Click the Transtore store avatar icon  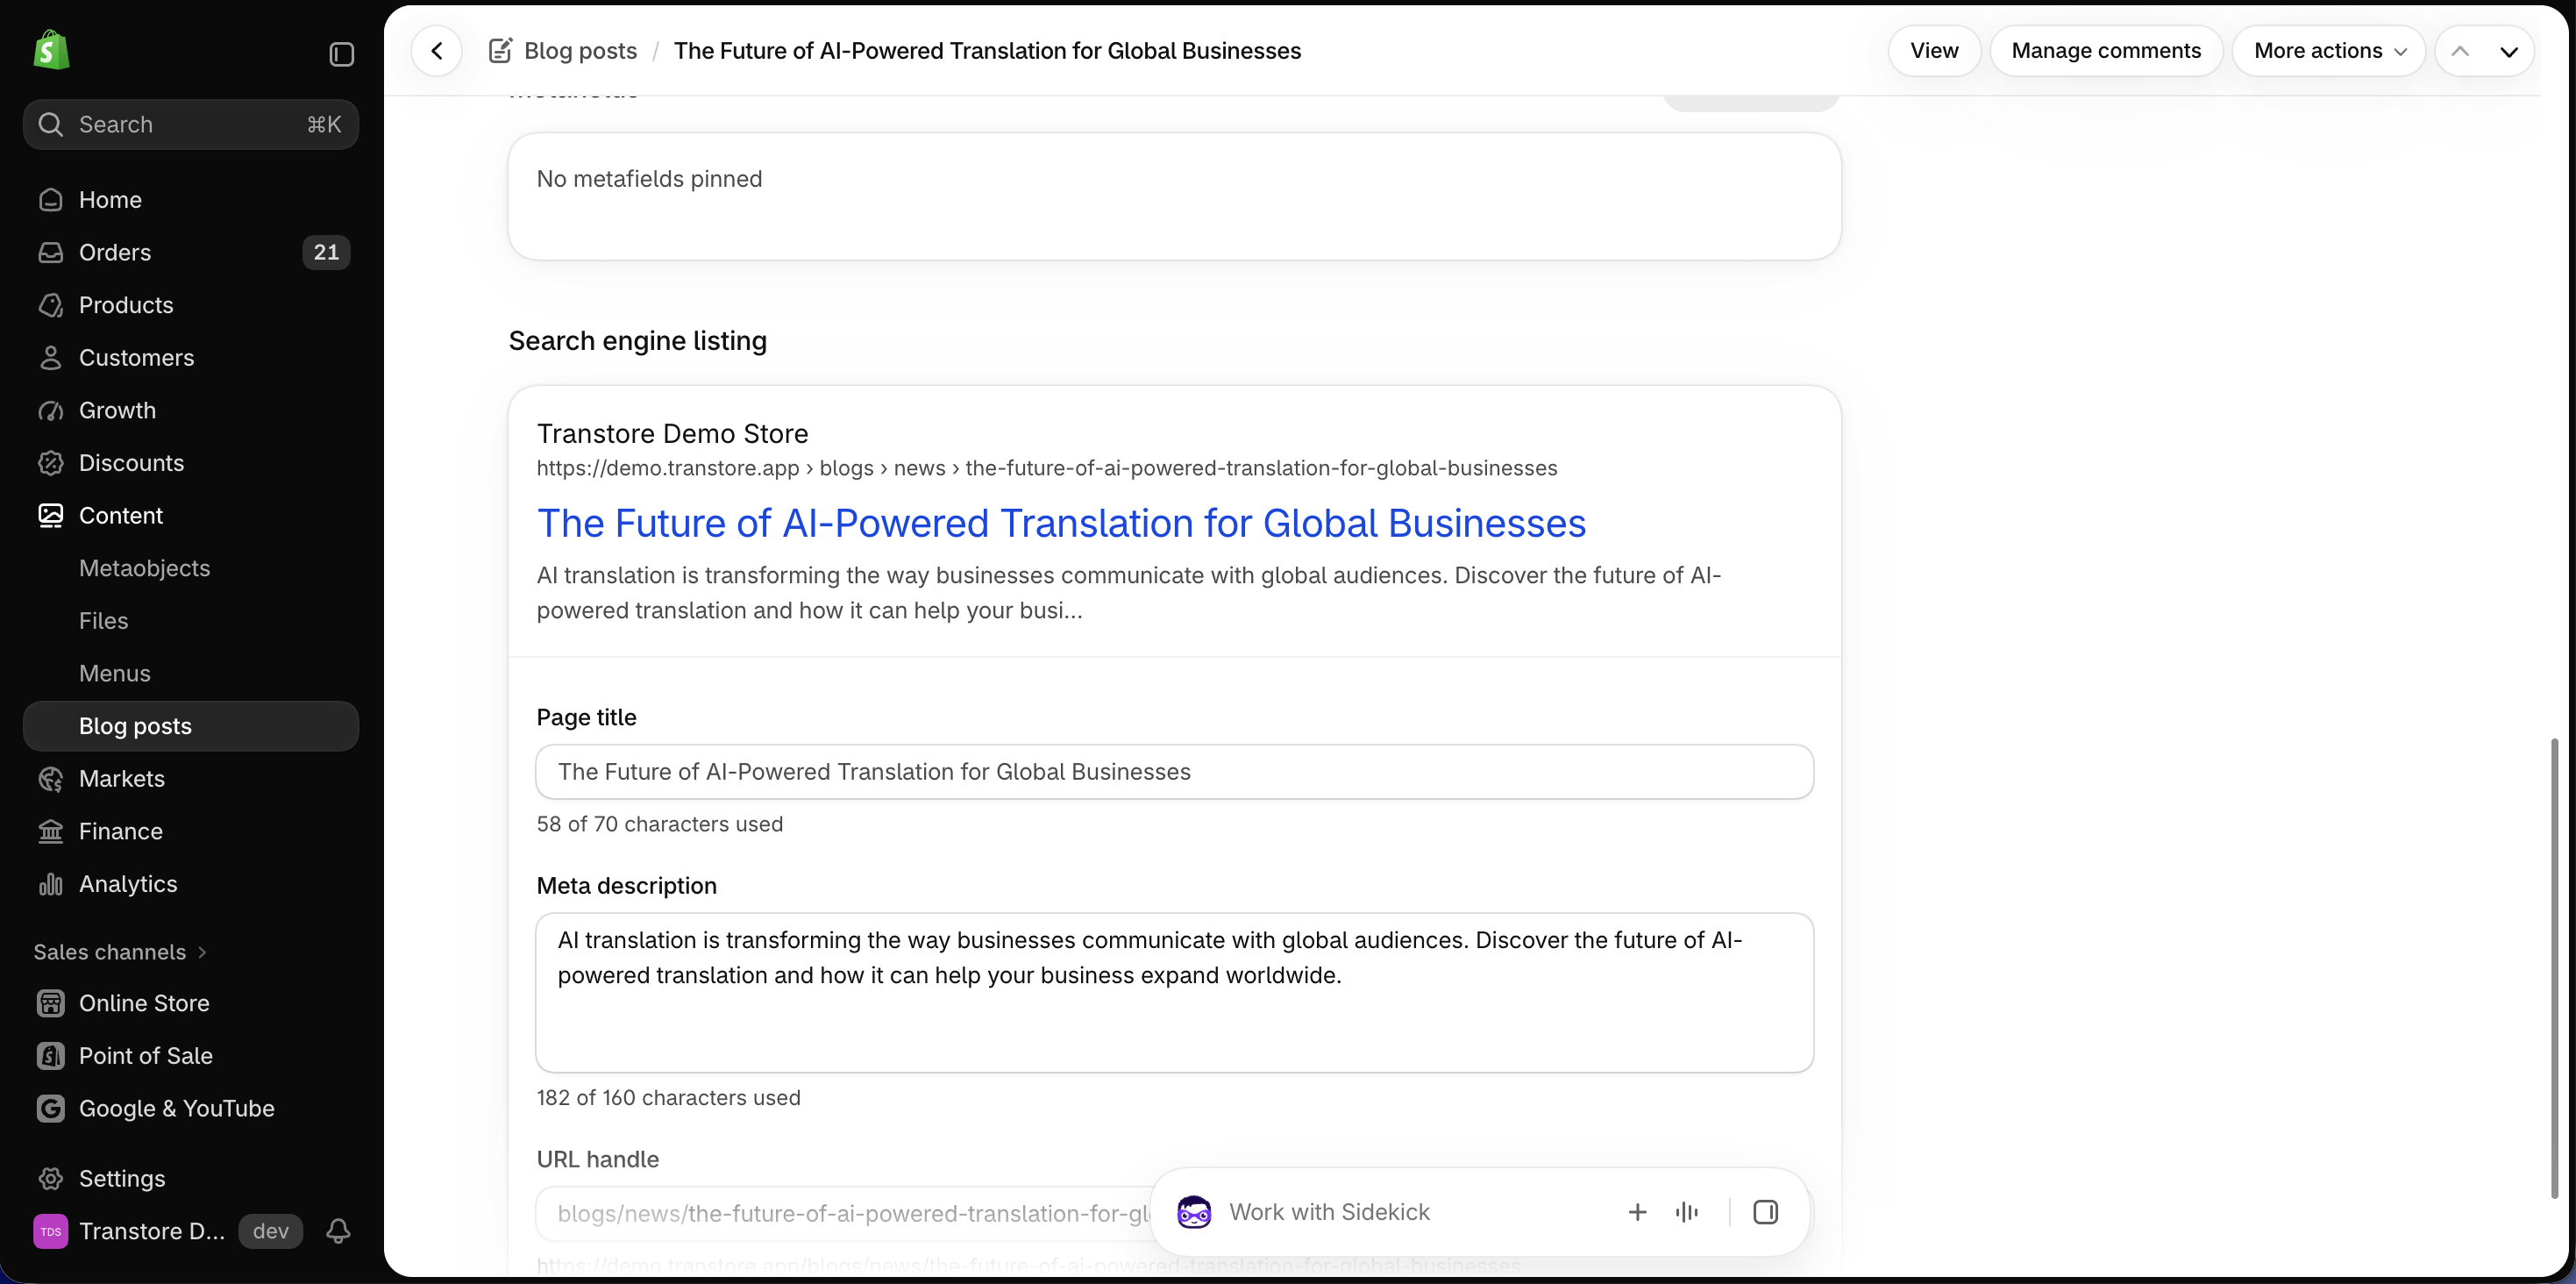[x=51, y=1231]
